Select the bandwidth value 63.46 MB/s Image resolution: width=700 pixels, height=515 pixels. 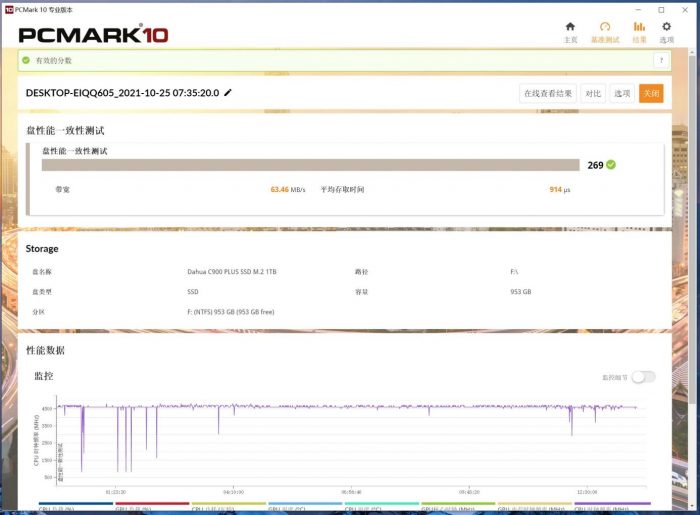point(287,189)
